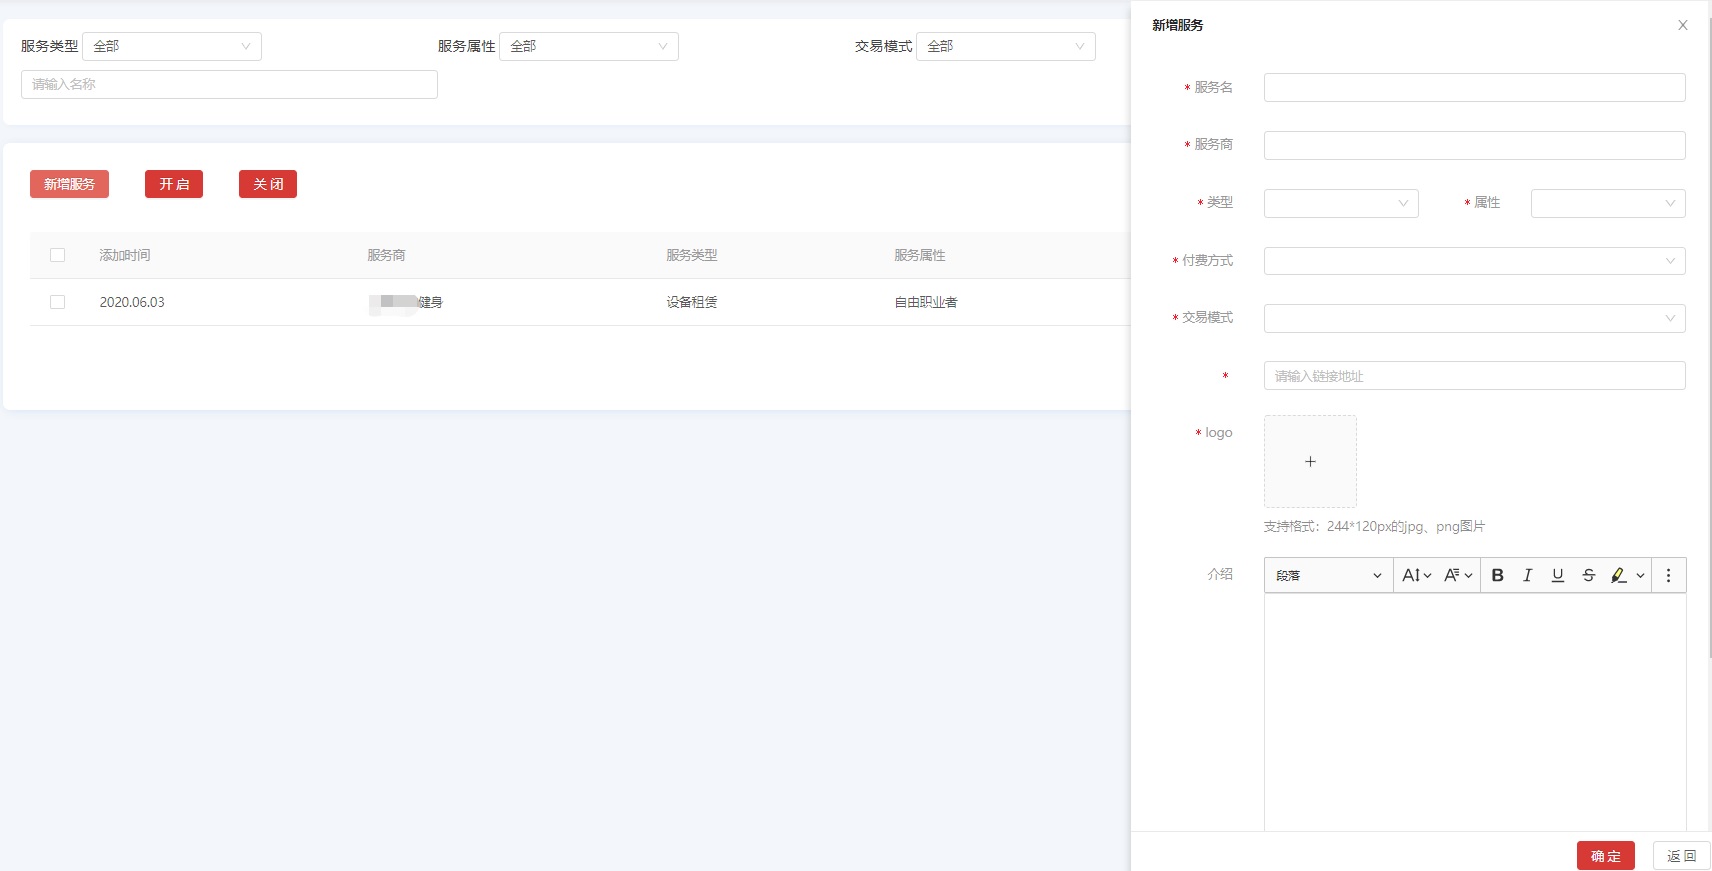This screenshot has height=871, width=1712.
Task: Close the 新增服务 panel with X
Action: [x=1683, y=25]
